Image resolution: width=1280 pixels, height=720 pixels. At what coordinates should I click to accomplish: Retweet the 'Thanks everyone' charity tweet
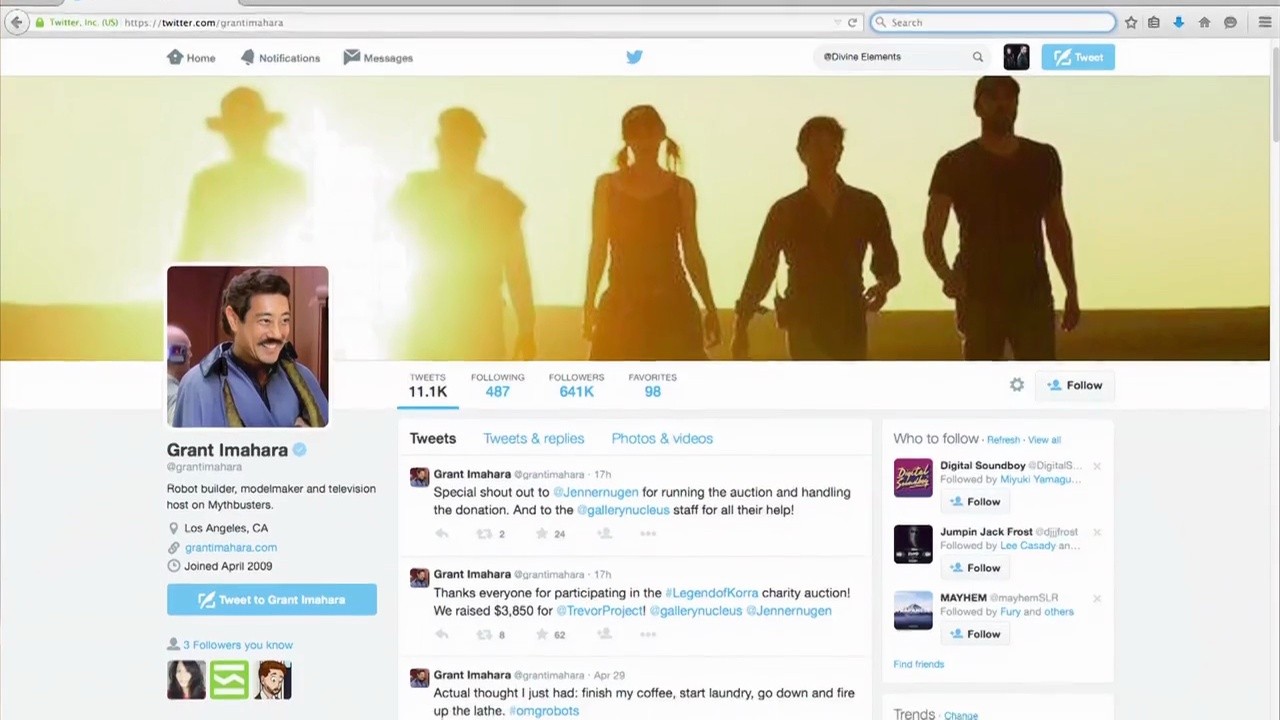tap(485, 634)
